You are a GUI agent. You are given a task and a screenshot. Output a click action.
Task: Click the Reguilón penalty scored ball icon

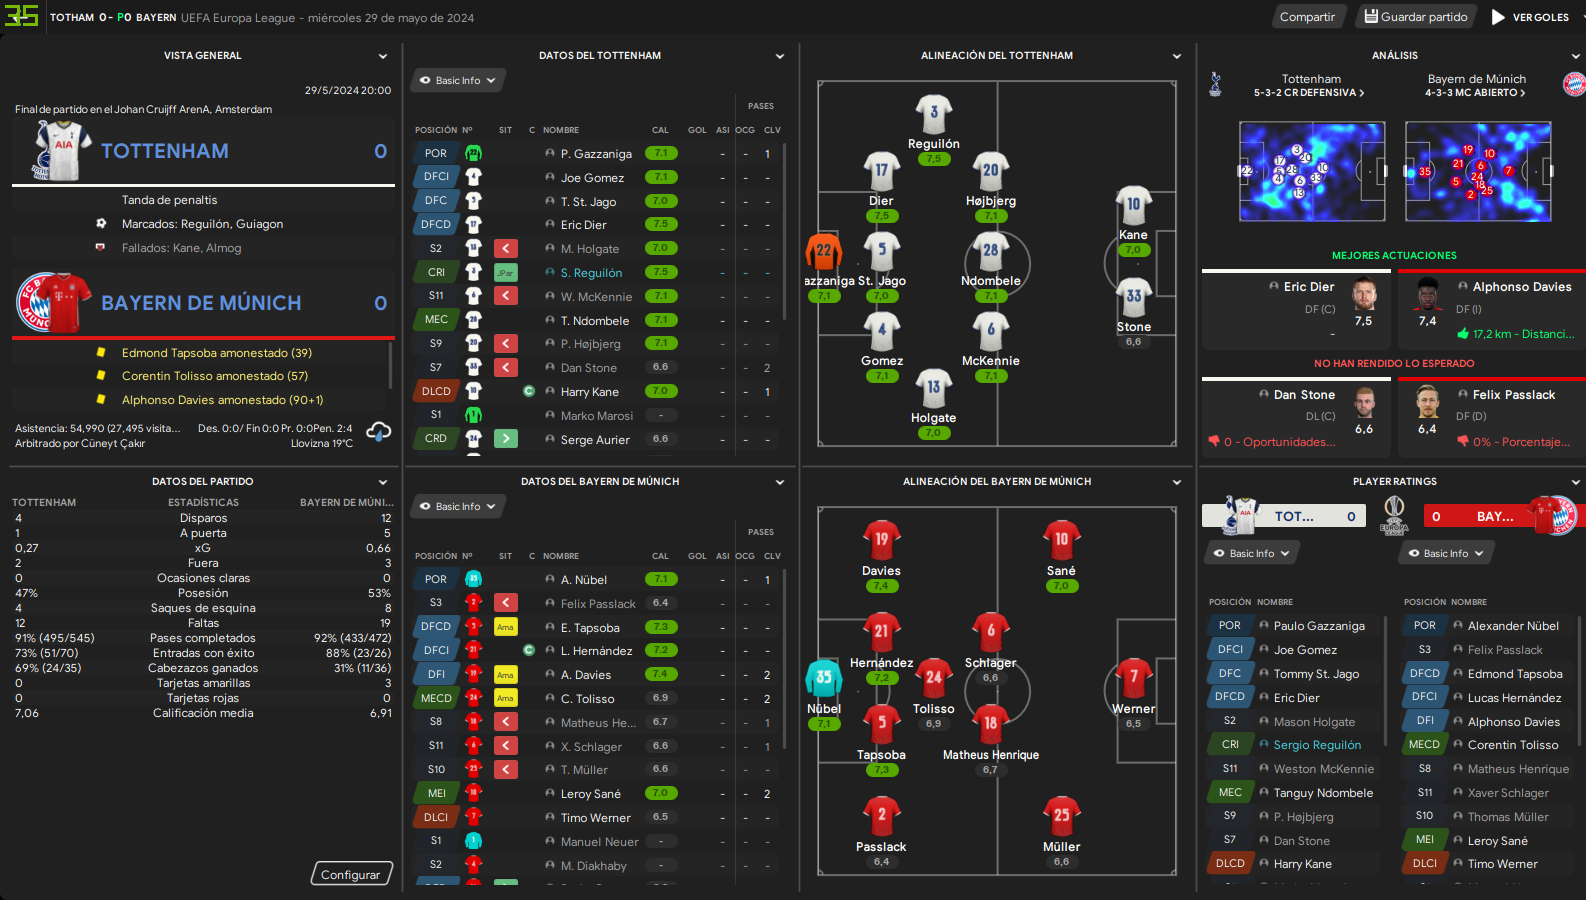click(x=101, y=224)
